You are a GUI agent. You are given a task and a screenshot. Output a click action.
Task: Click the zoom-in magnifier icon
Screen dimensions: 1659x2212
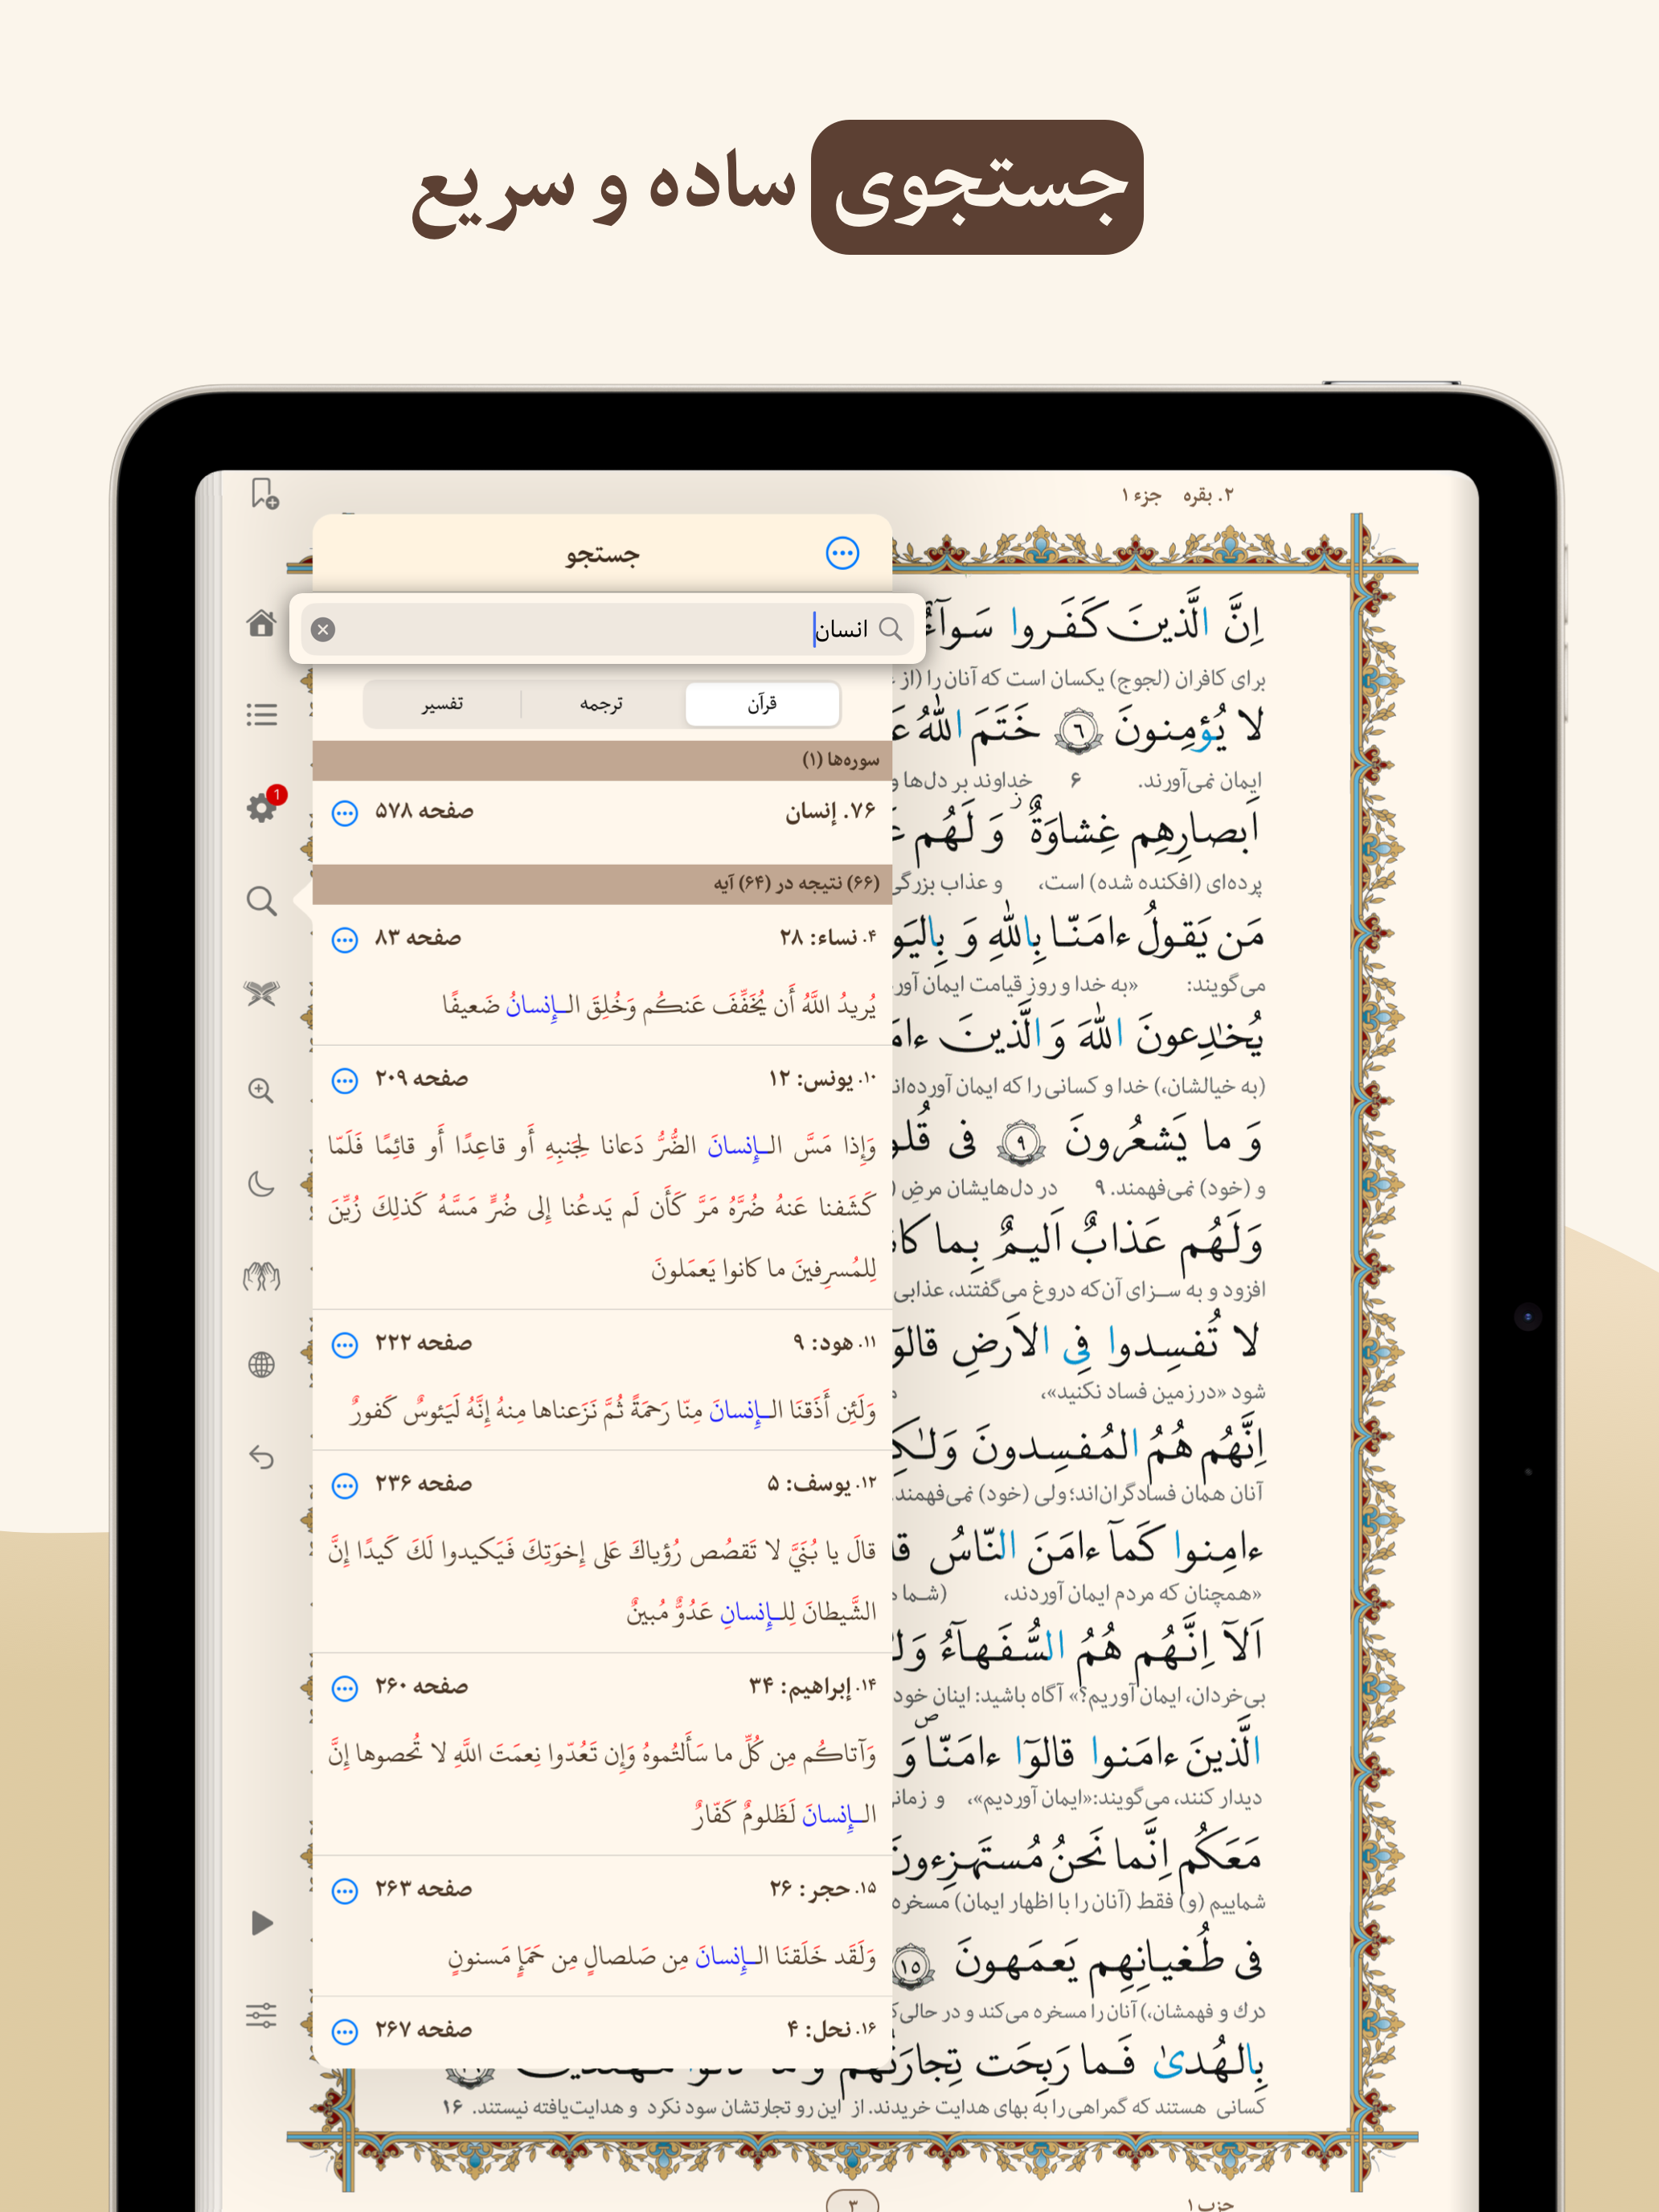pos(261,1090)
